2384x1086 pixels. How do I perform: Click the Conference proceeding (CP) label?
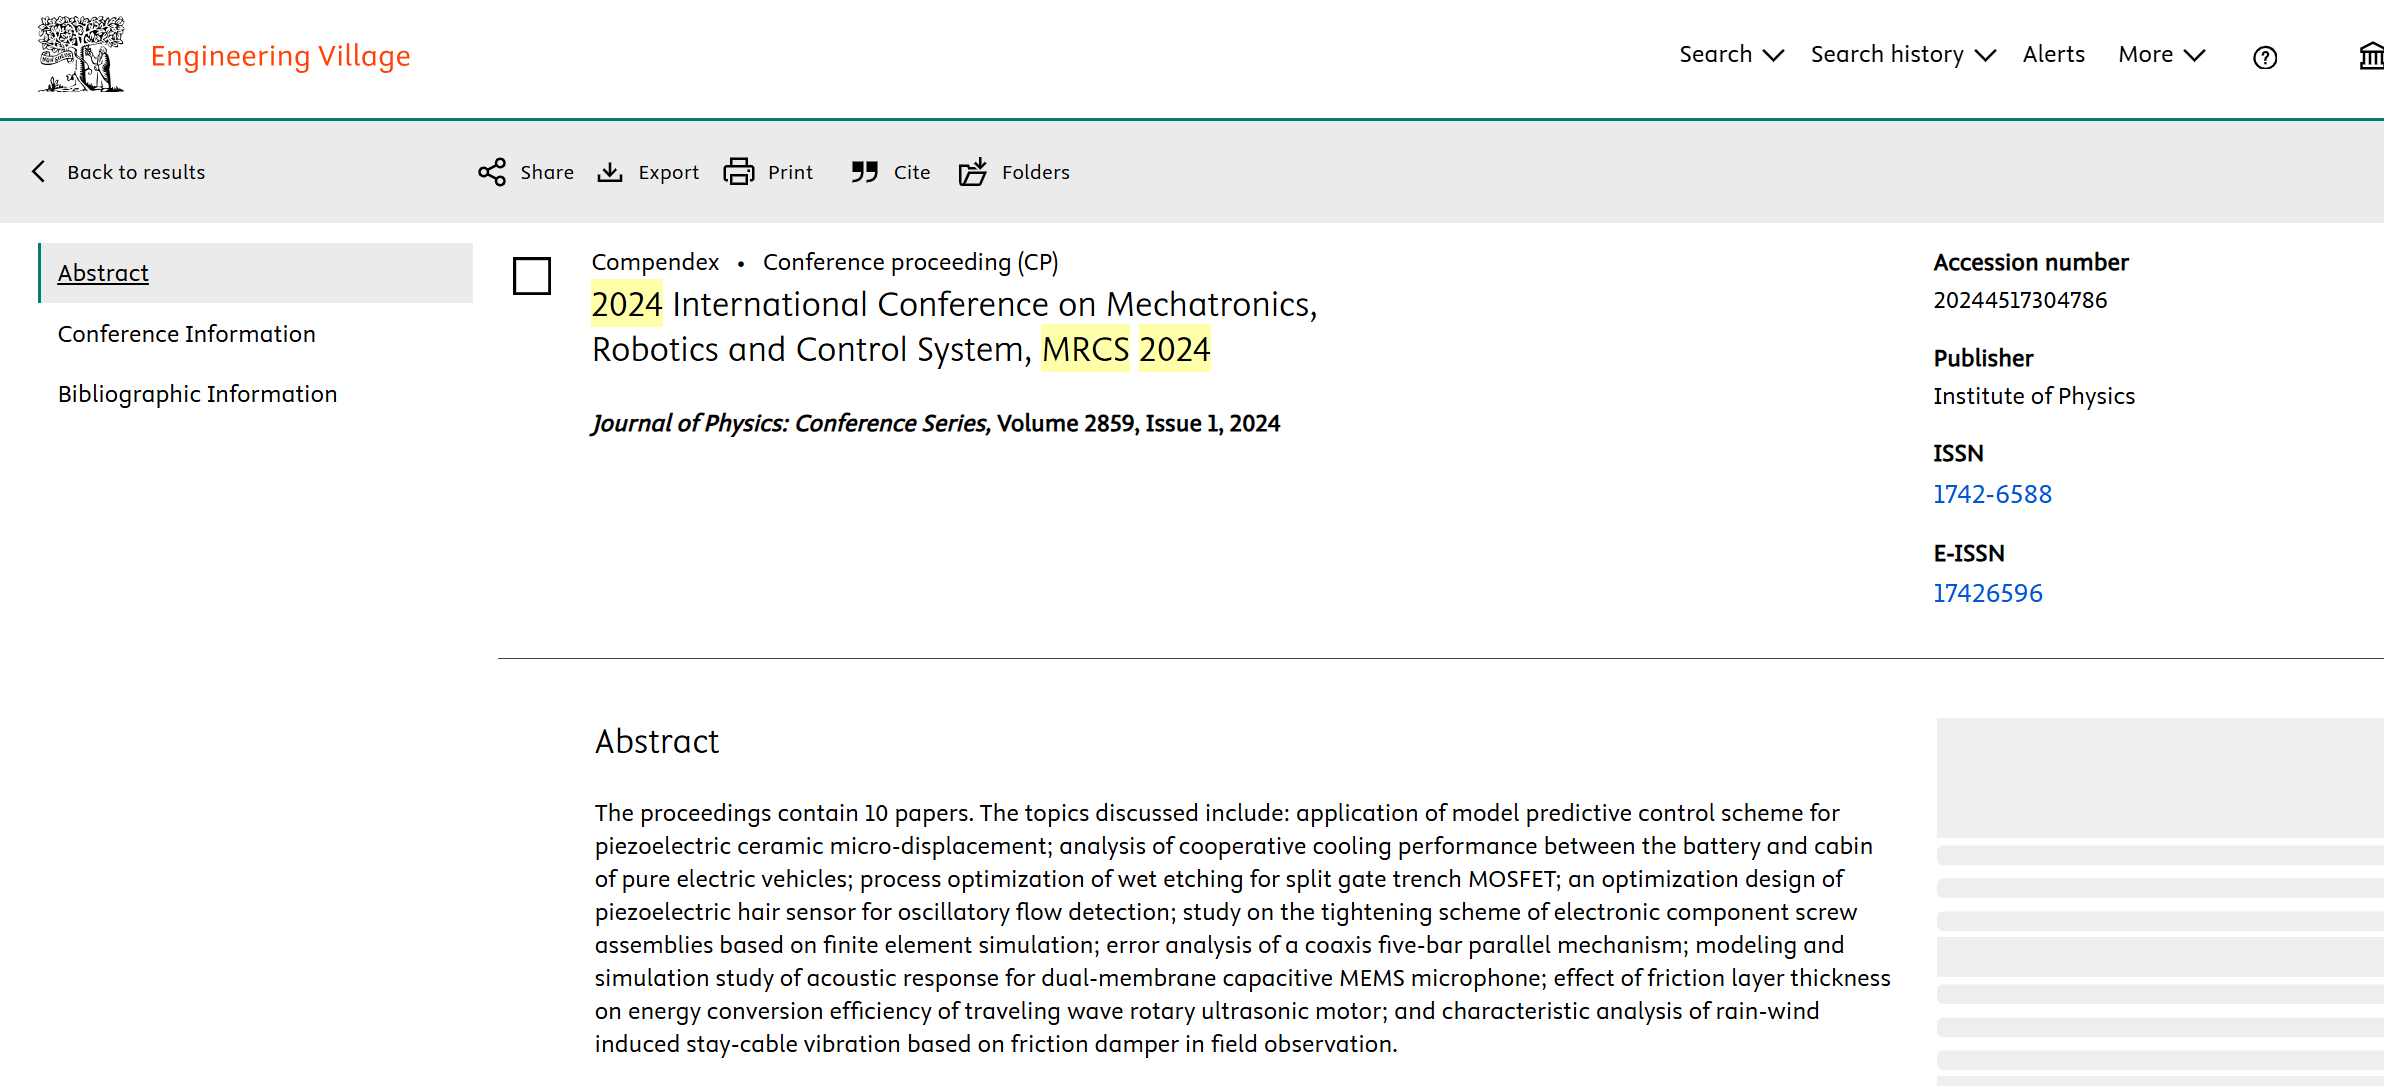pyautogui.click(x=911, y=262)
